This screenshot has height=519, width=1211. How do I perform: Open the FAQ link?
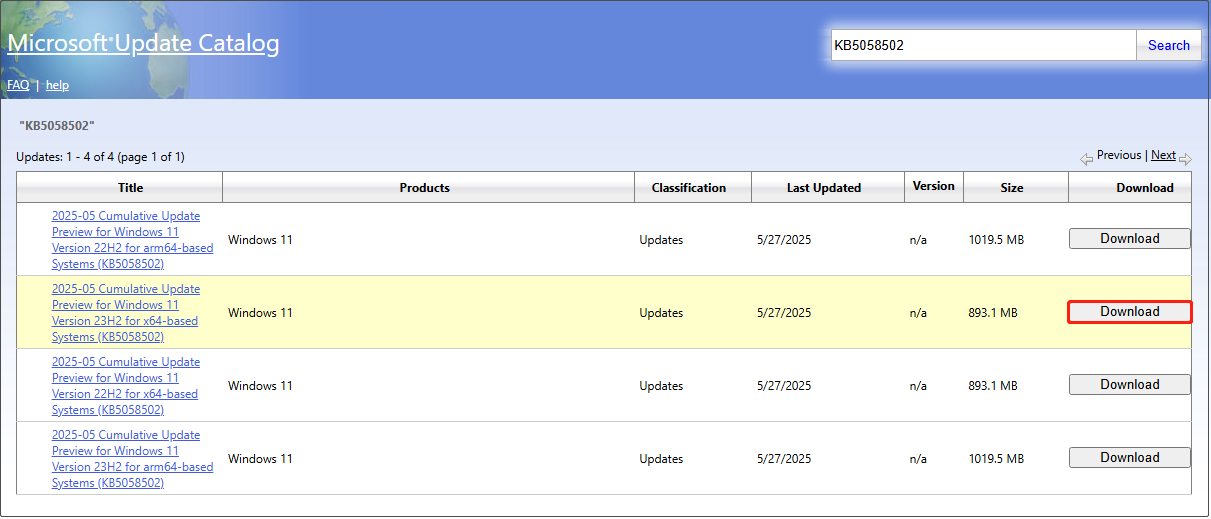[18, 85]
